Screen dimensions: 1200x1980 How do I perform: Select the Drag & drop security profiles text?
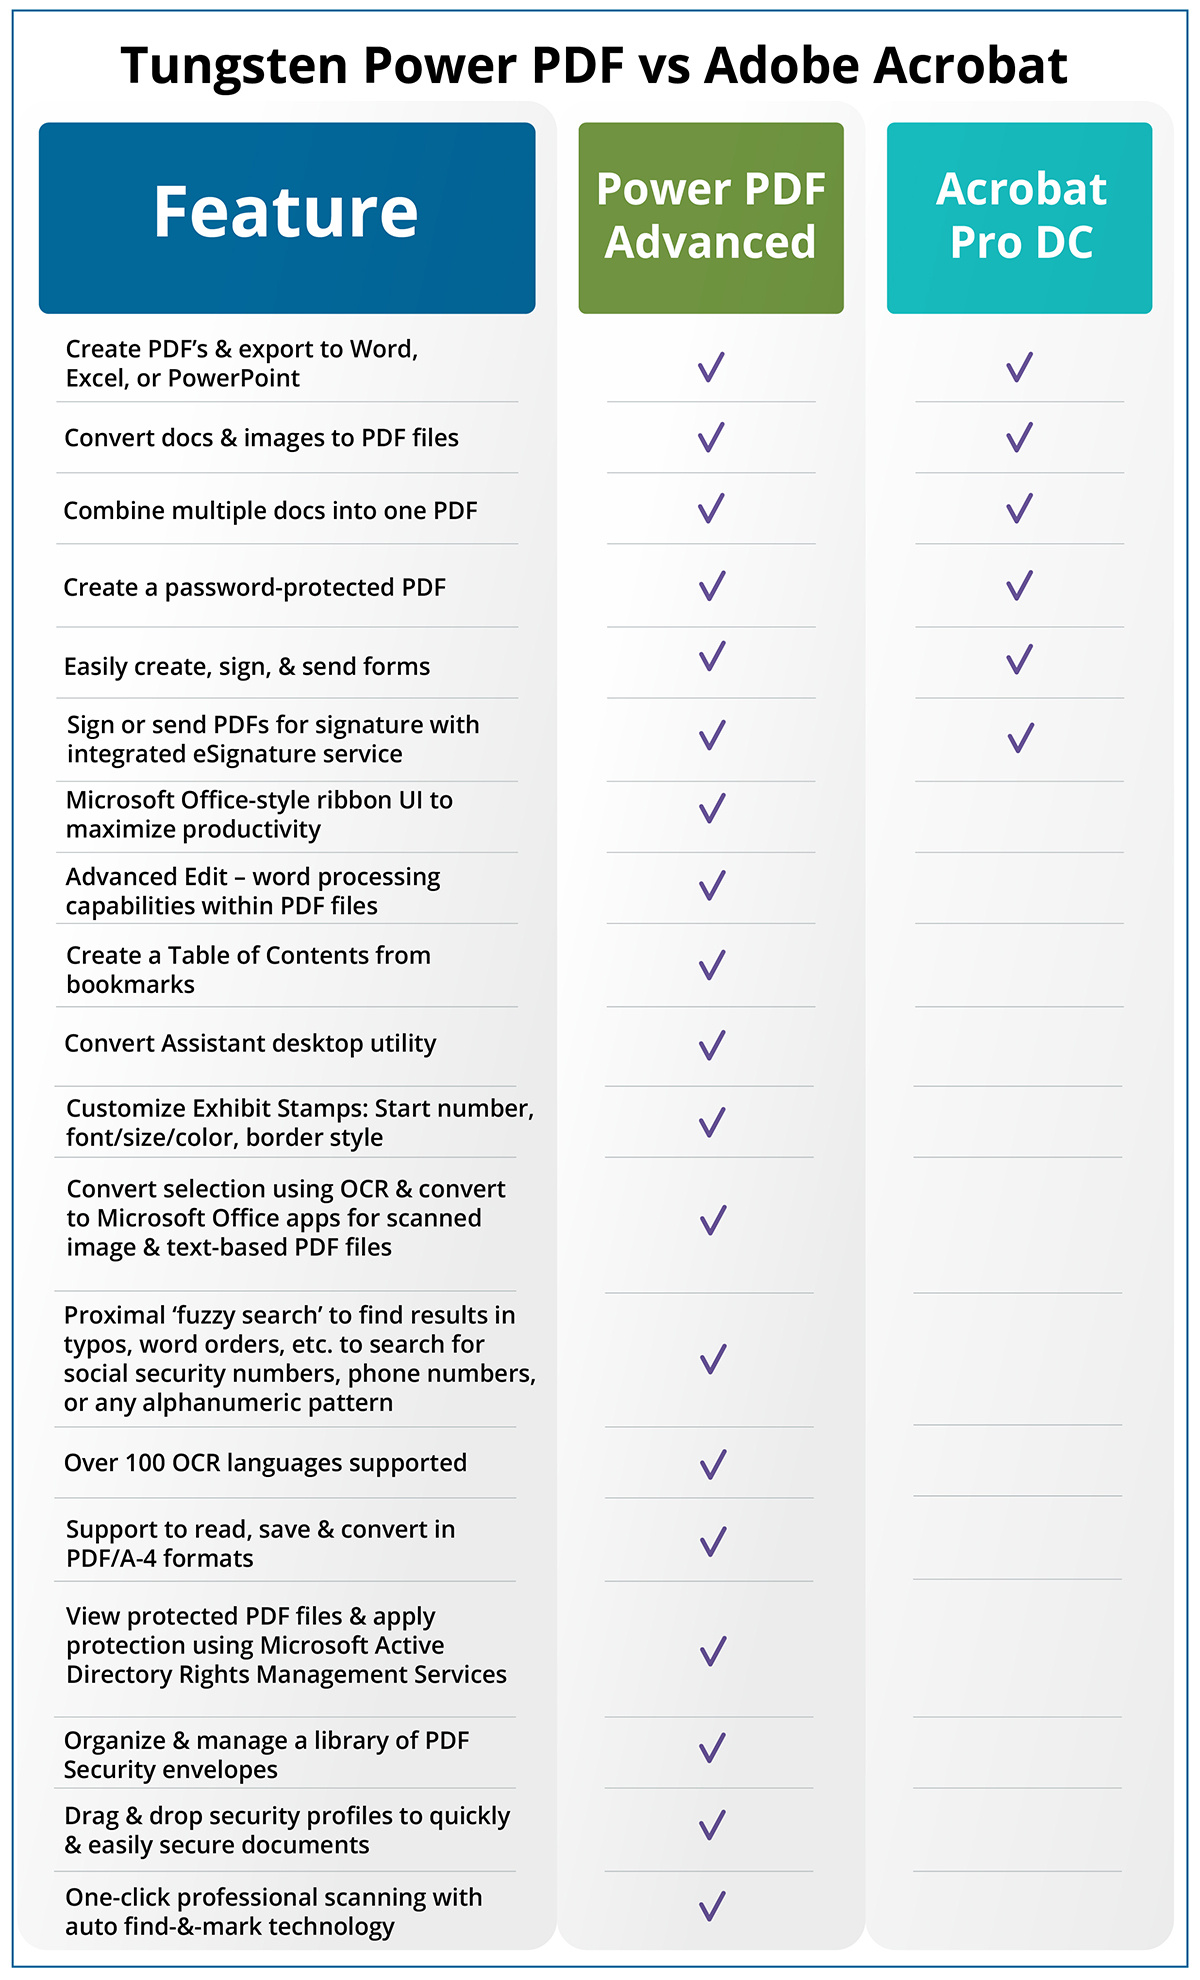point(287,1830)
